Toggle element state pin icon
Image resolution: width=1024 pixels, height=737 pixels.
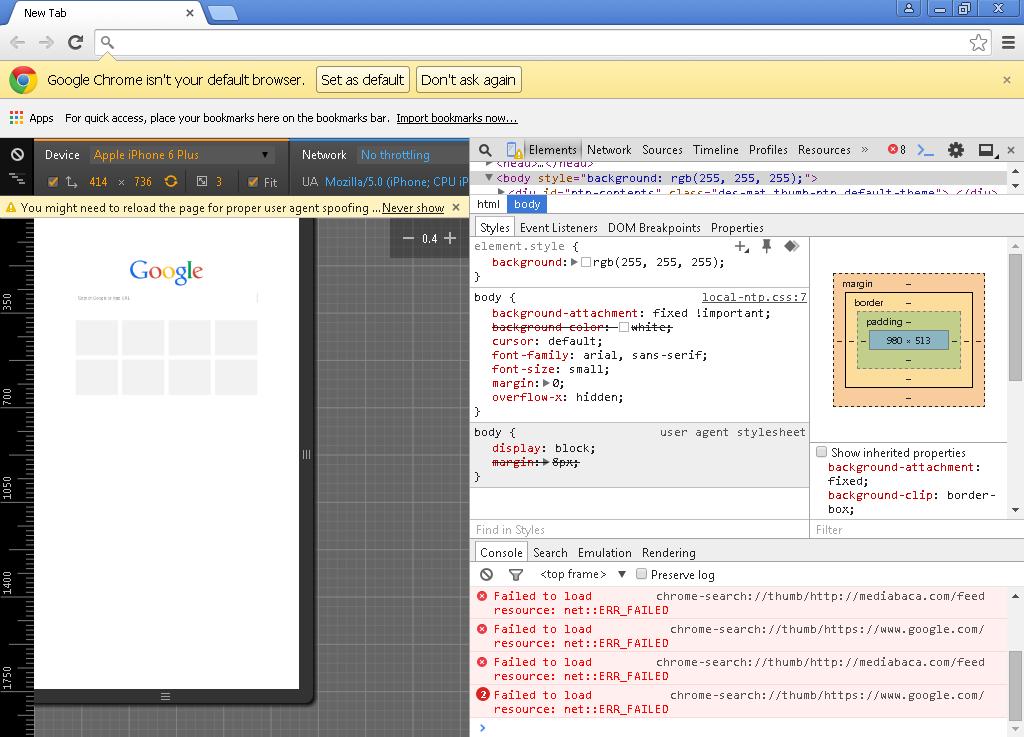coord(767,246)
